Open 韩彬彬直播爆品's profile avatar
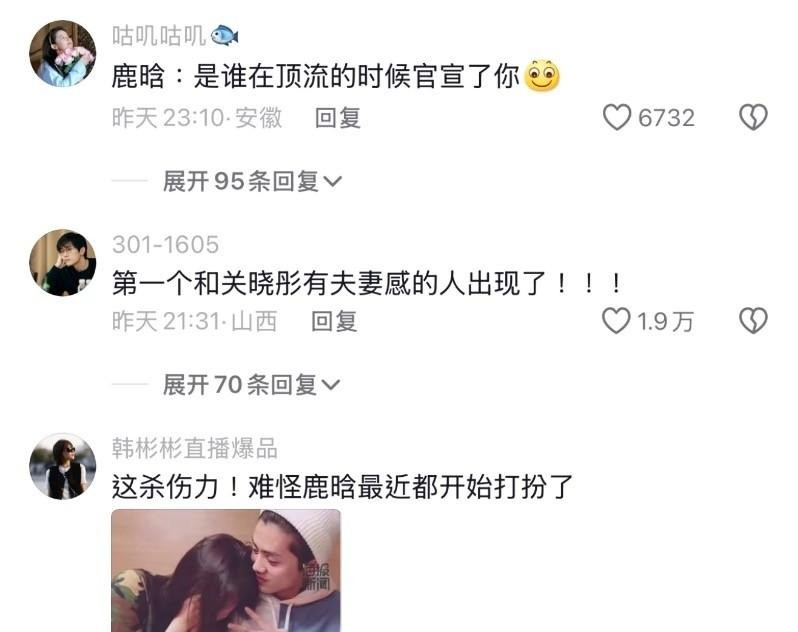The width and height of the screenshot is (798, 632). click(63, 466)
